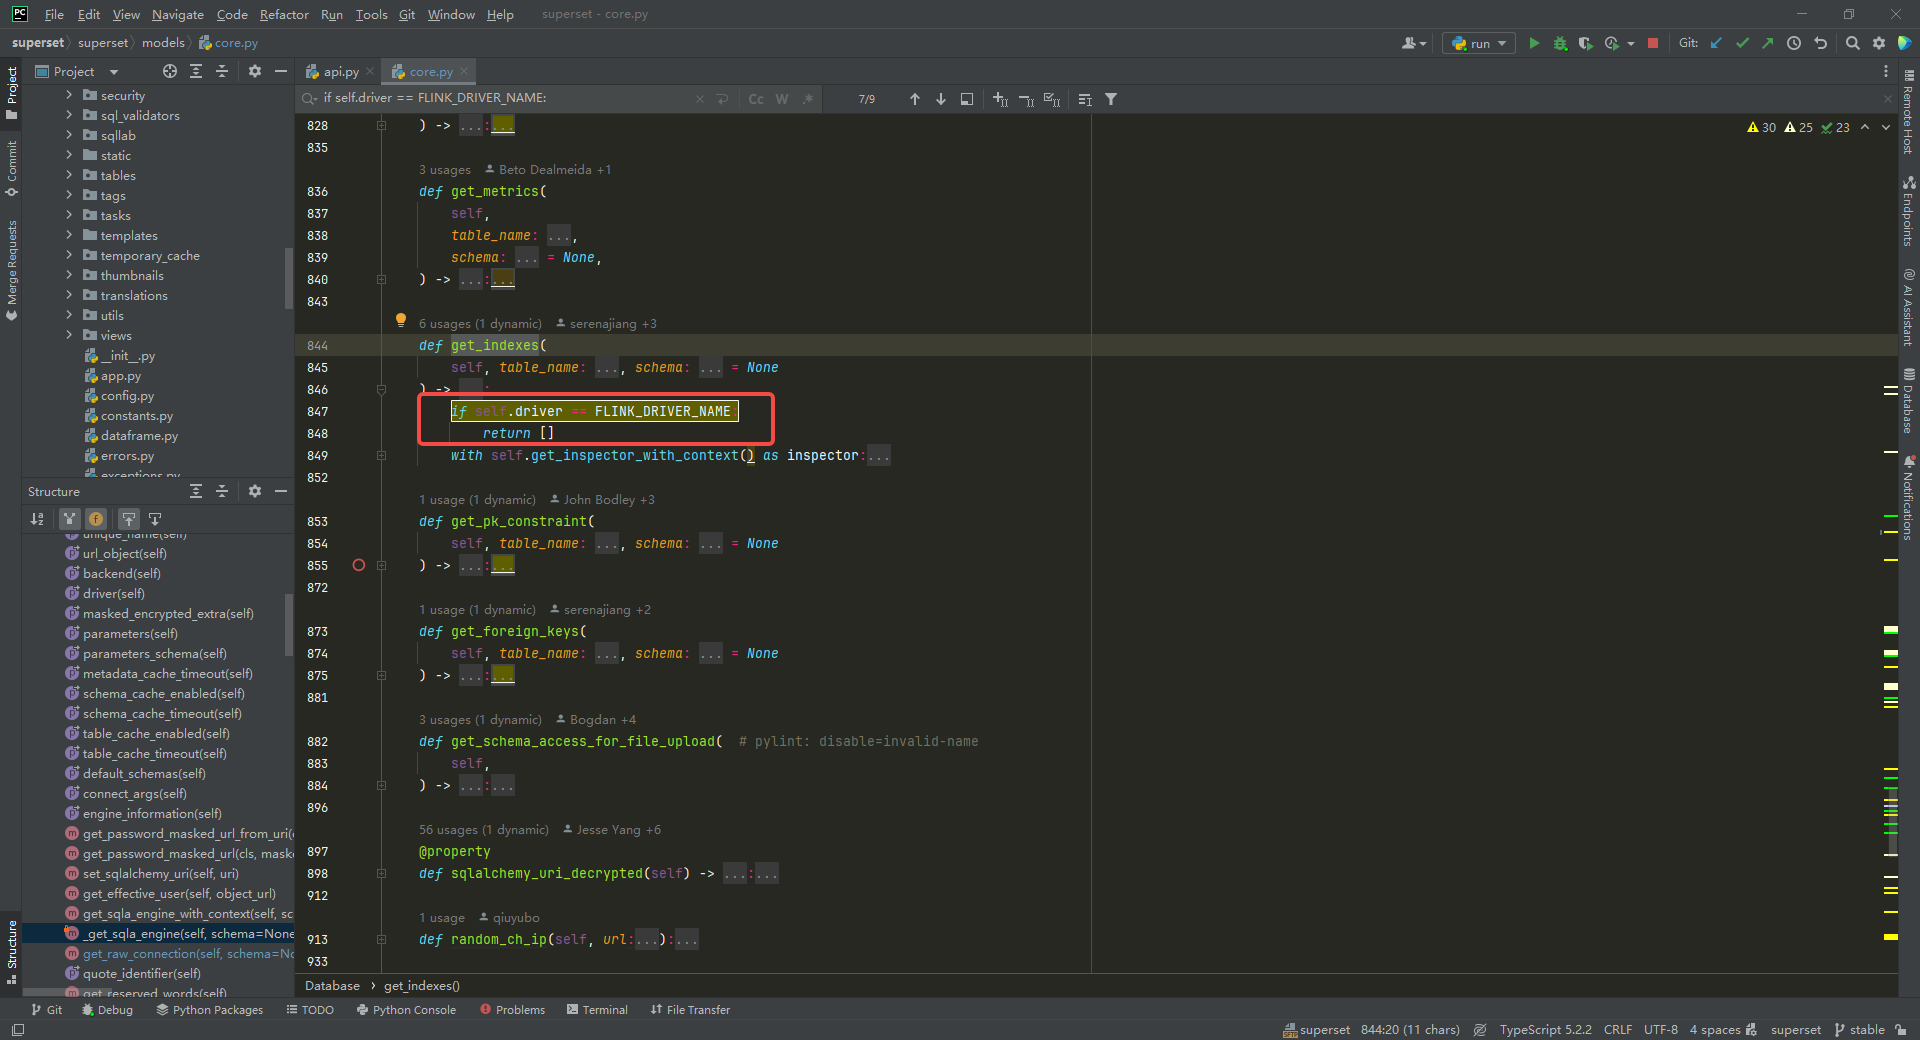The width and height of the screenshot is (1920, 1040).
Task: Rollback changes with the undo arrow icon
Action: (1821, 43)
